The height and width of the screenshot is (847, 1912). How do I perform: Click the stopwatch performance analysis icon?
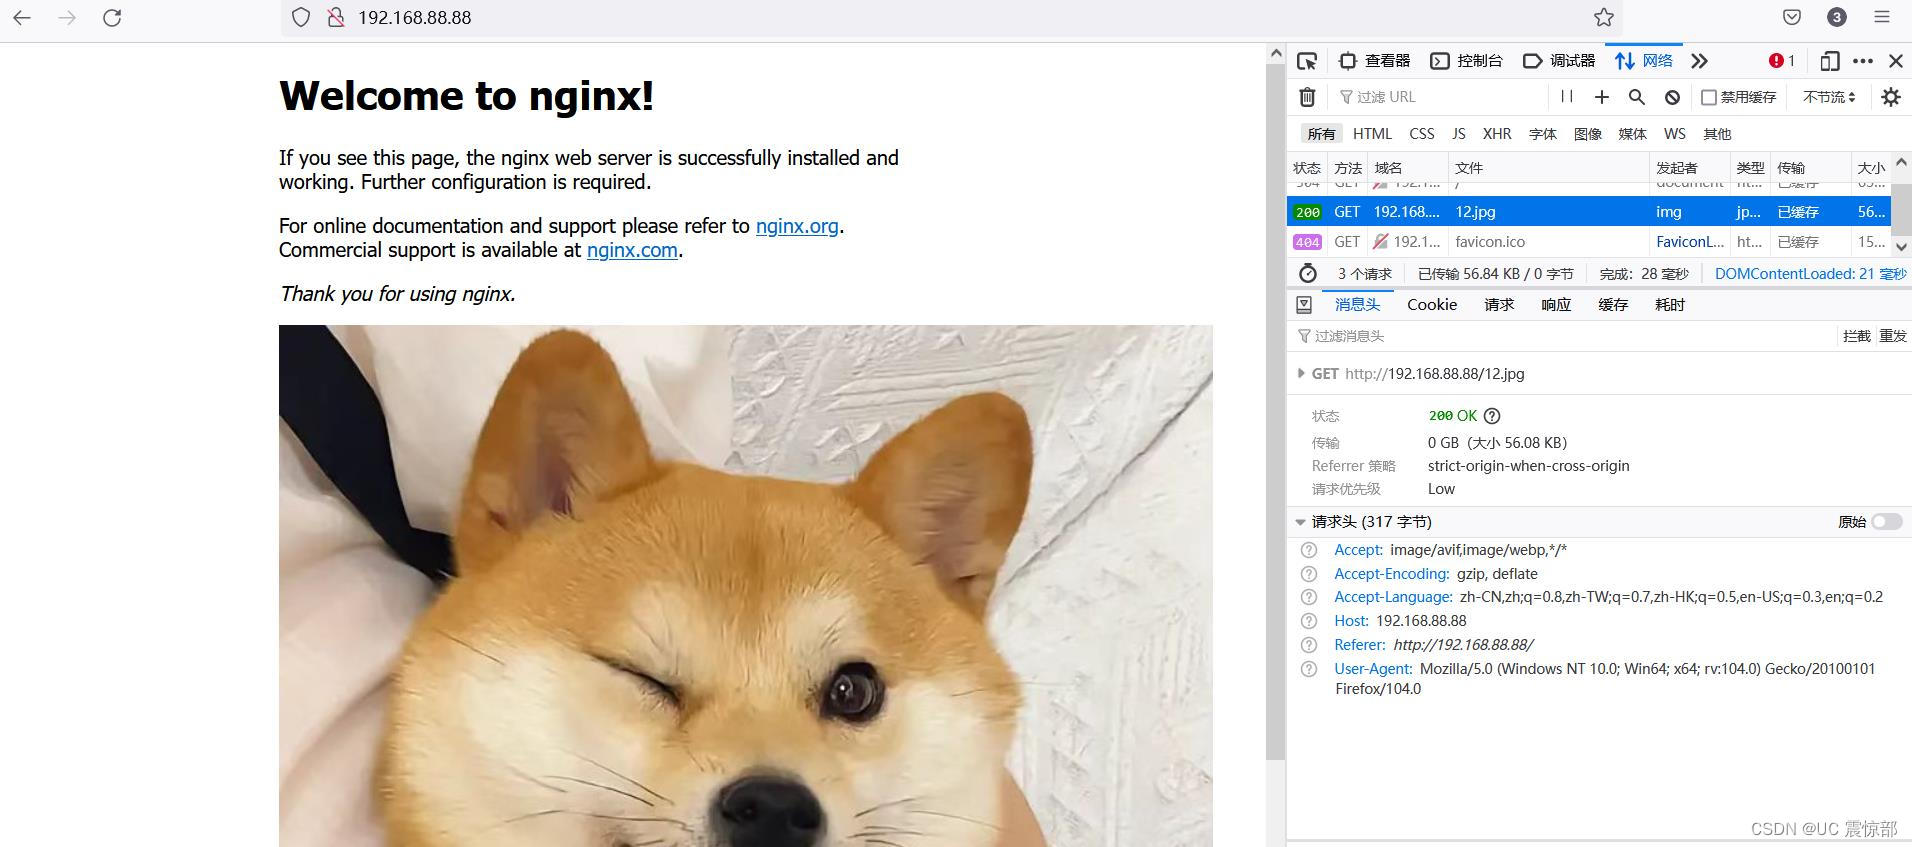point(1308,273)
